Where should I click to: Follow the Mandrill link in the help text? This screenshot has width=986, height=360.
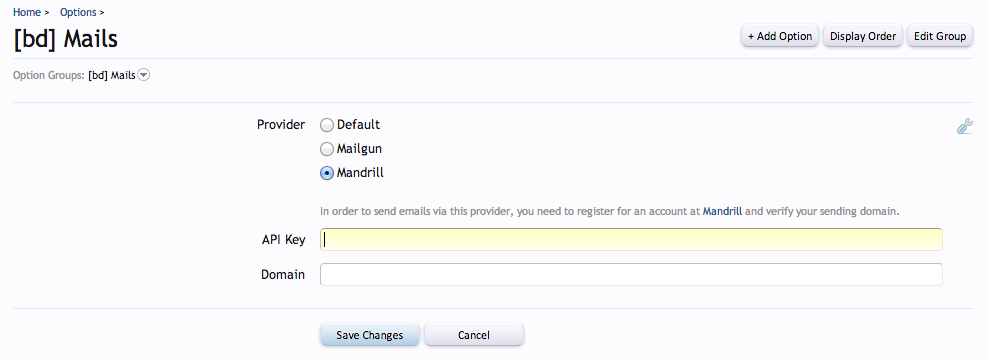pos(723,211)
